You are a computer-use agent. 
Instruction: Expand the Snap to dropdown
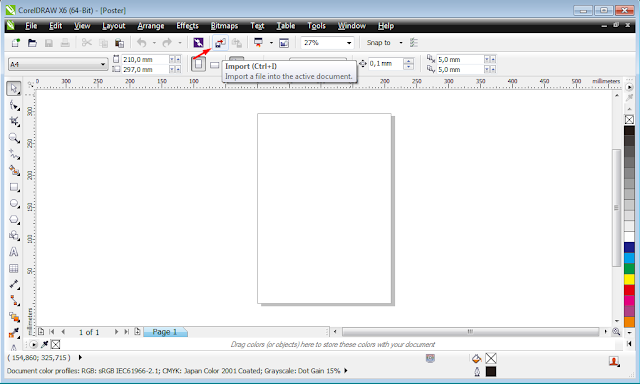[401, 42]
